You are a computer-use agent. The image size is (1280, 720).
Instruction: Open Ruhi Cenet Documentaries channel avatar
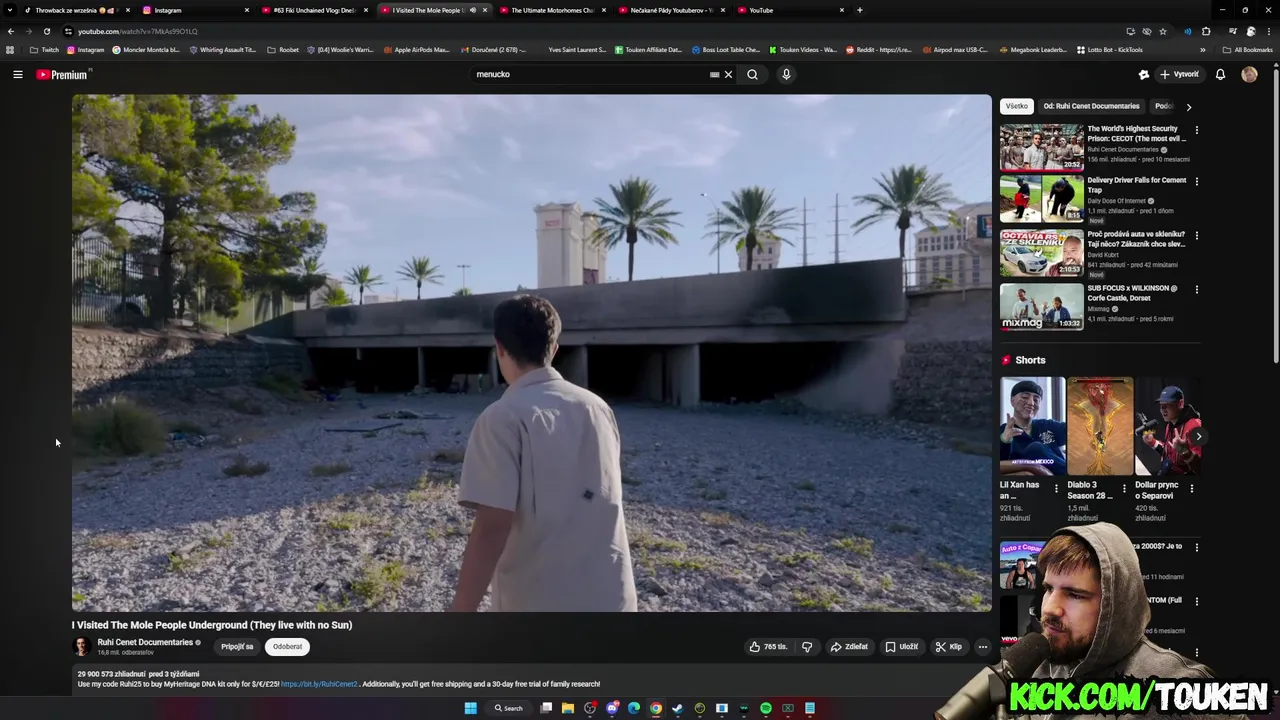[82, 646]
